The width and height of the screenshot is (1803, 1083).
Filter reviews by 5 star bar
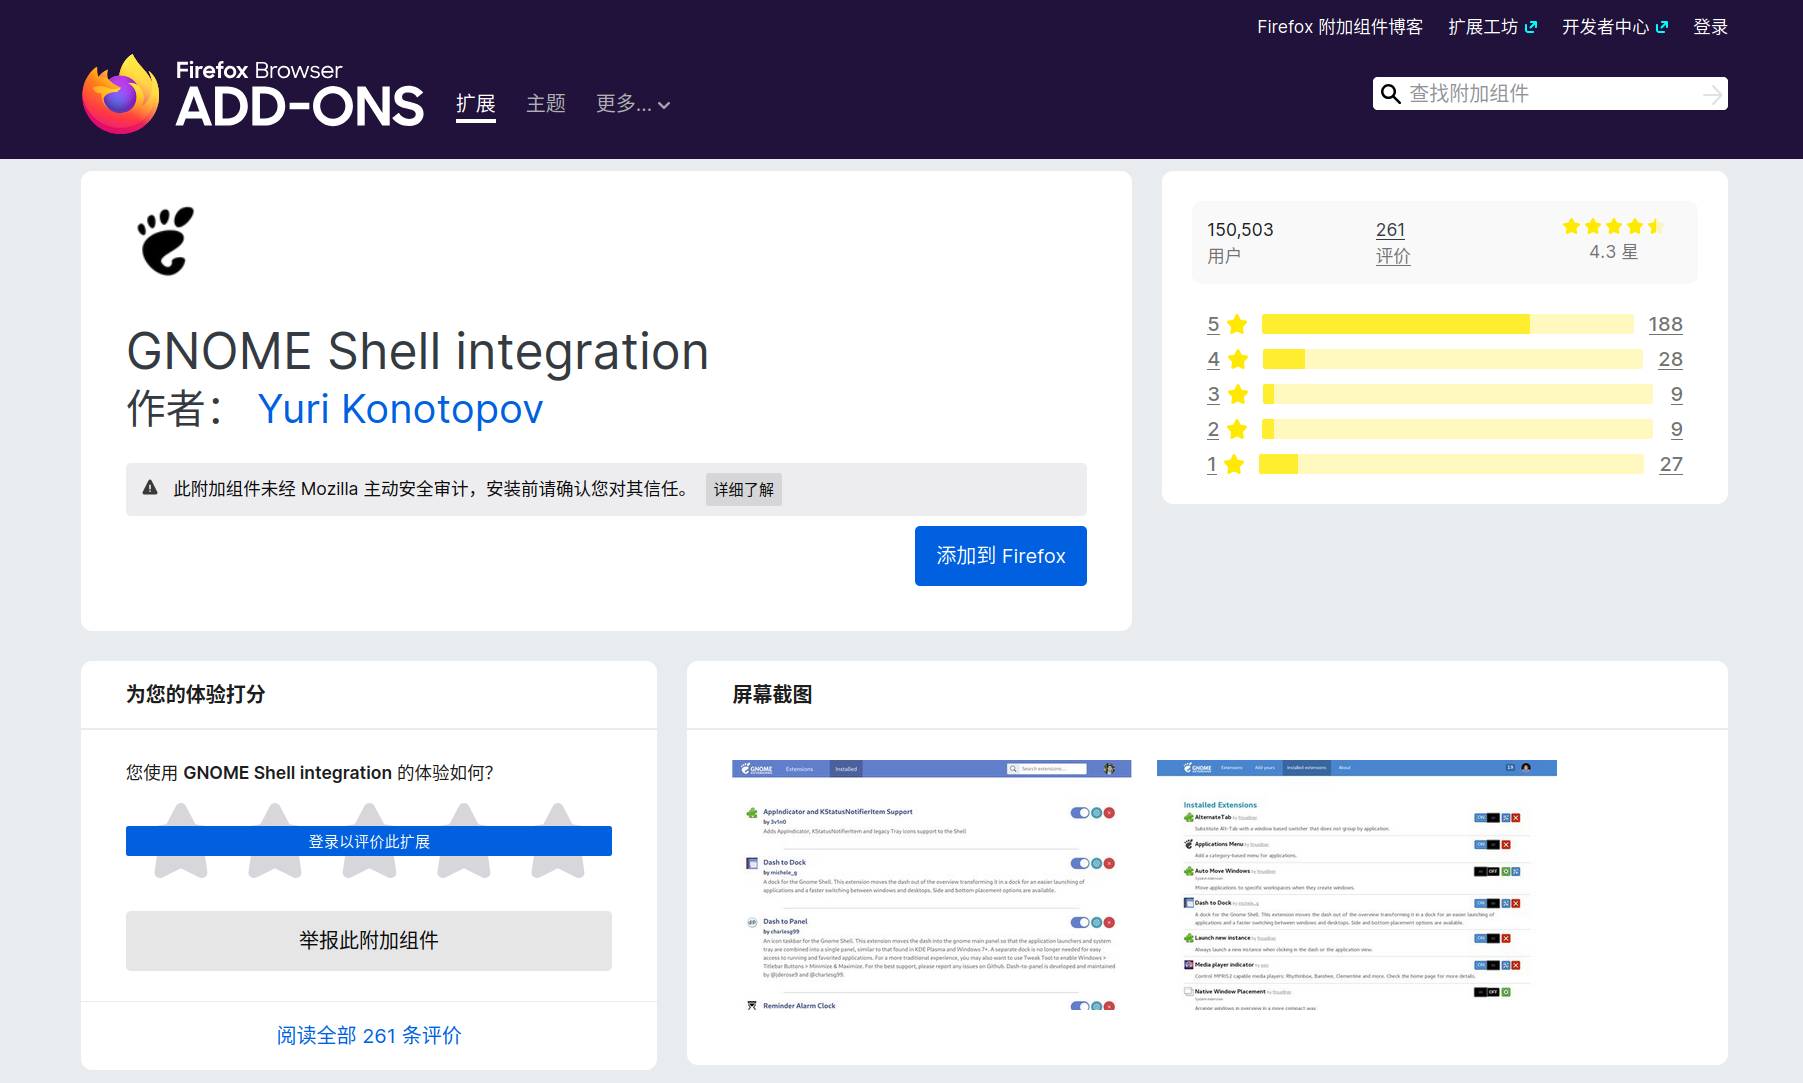(1448, 324)
